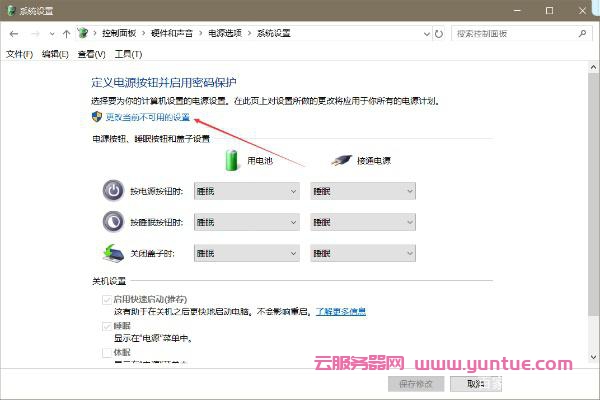Enable the 休眠 checkbox
The height and width of the screenshot is (400, 600).
pyautogui.click(x=107, y=352)
